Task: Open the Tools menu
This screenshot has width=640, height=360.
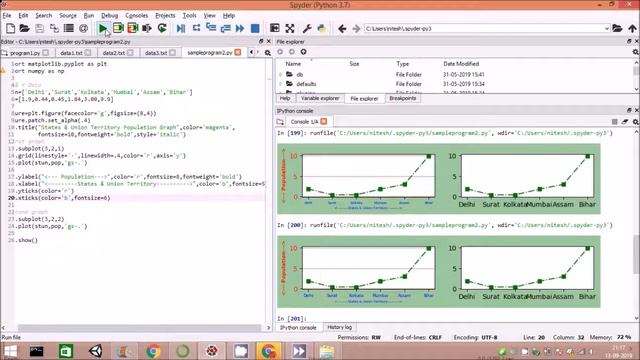Action: [x=189, y=16]
